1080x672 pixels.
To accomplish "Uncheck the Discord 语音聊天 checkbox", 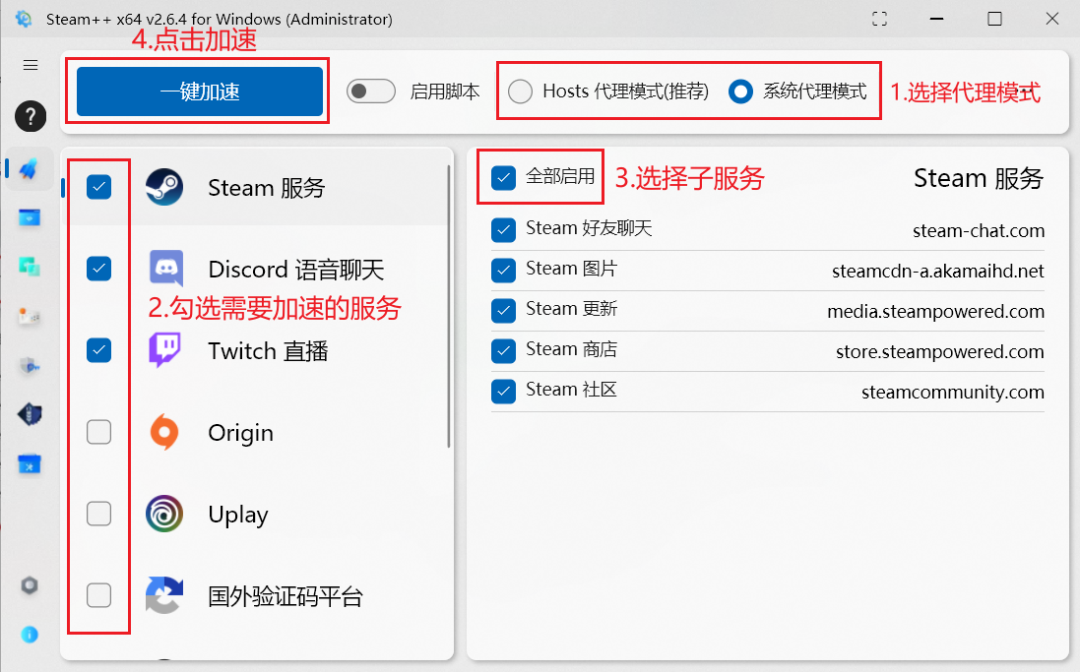I will [99, 269].
